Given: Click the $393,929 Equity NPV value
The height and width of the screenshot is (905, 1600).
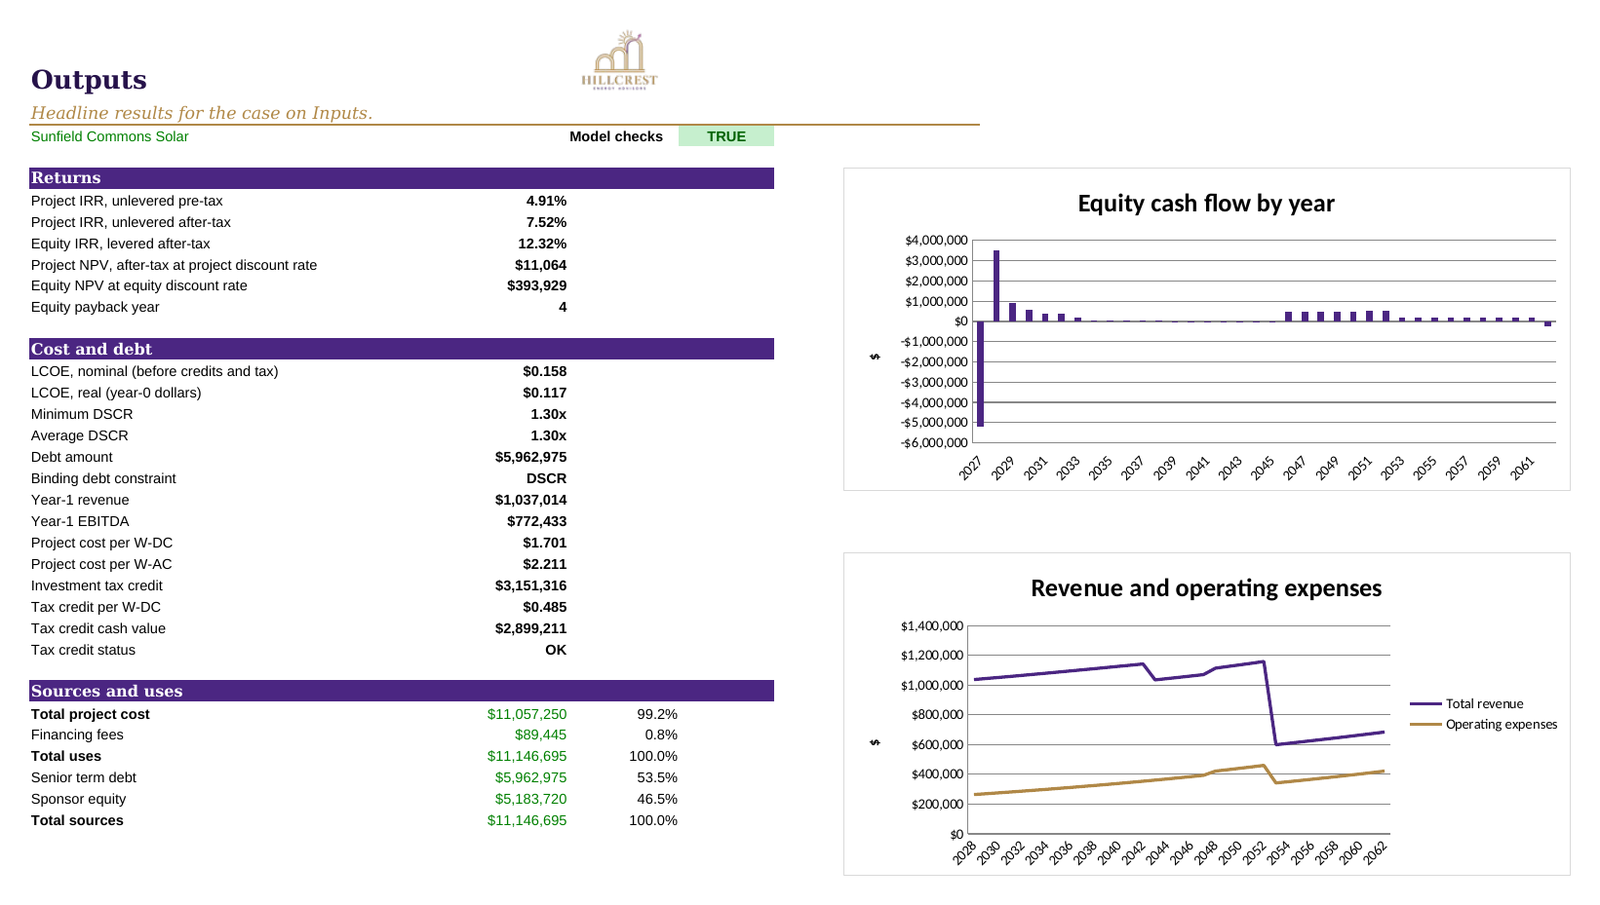Looking at the screenshot, I should pos(537,286).
